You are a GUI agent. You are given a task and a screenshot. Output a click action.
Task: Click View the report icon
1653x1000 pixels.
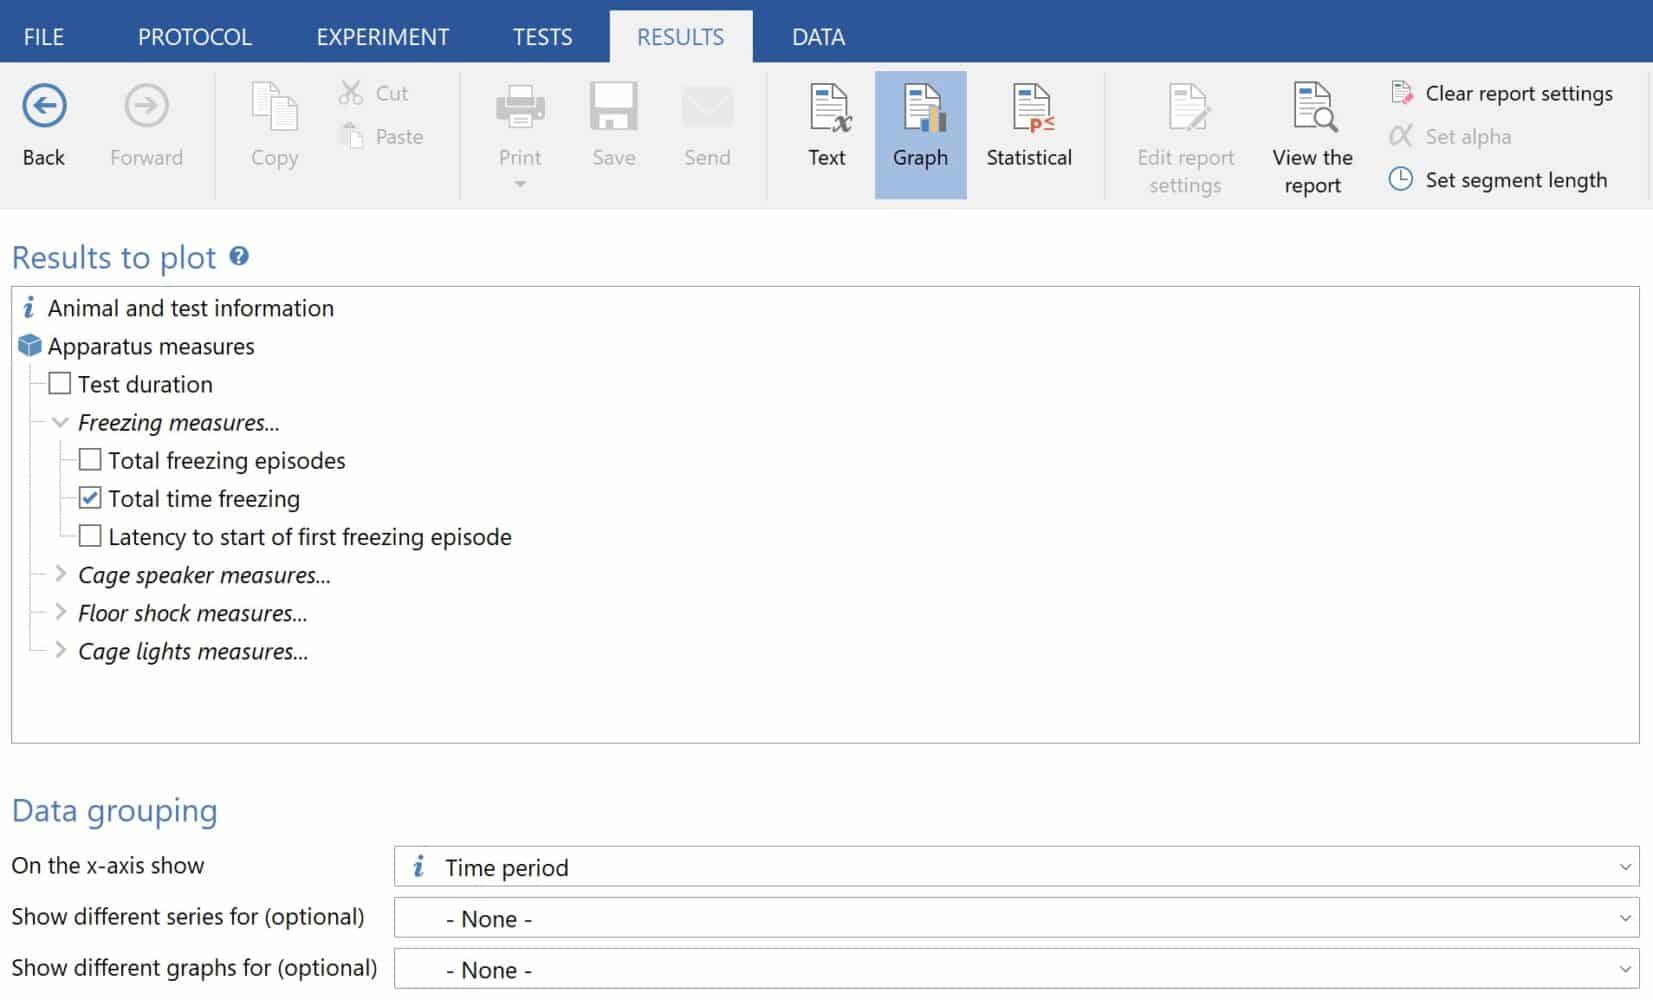[1312, 109]
